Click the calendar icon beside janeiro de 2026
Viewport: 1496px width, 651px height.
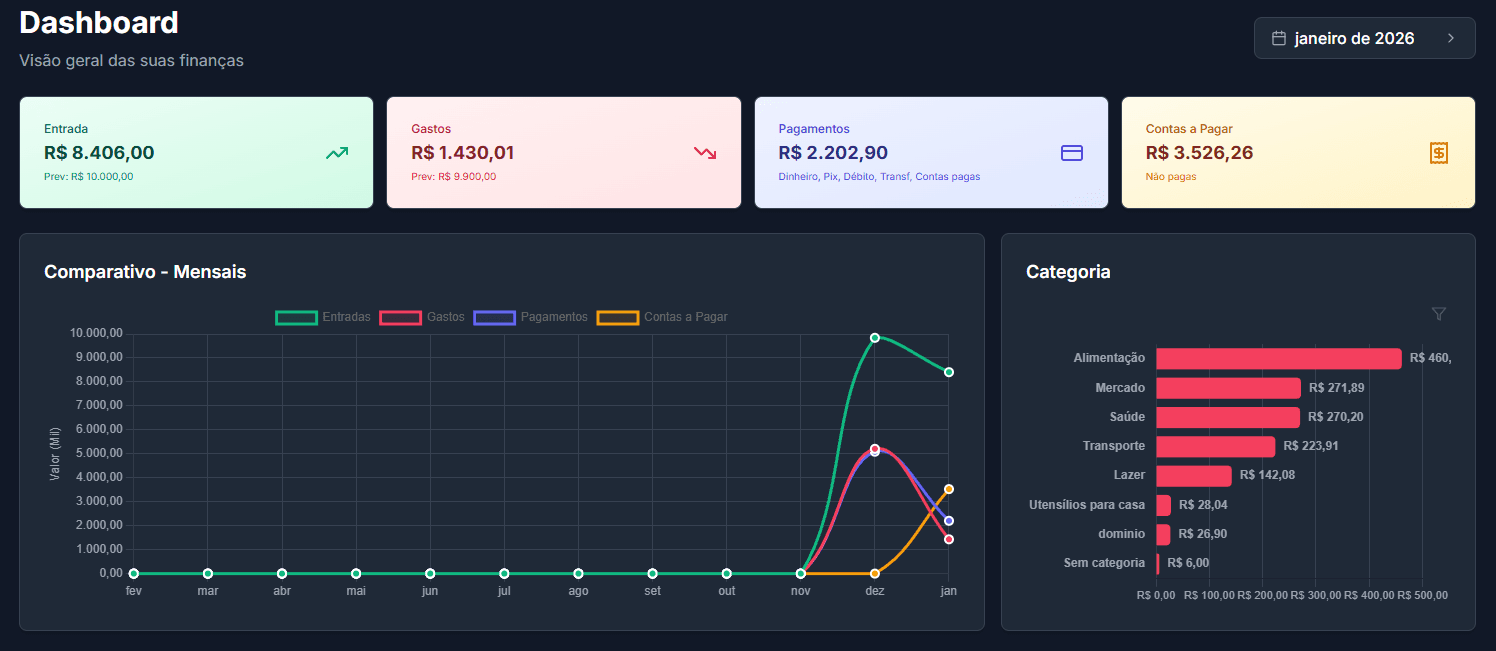coord(1278,38)
